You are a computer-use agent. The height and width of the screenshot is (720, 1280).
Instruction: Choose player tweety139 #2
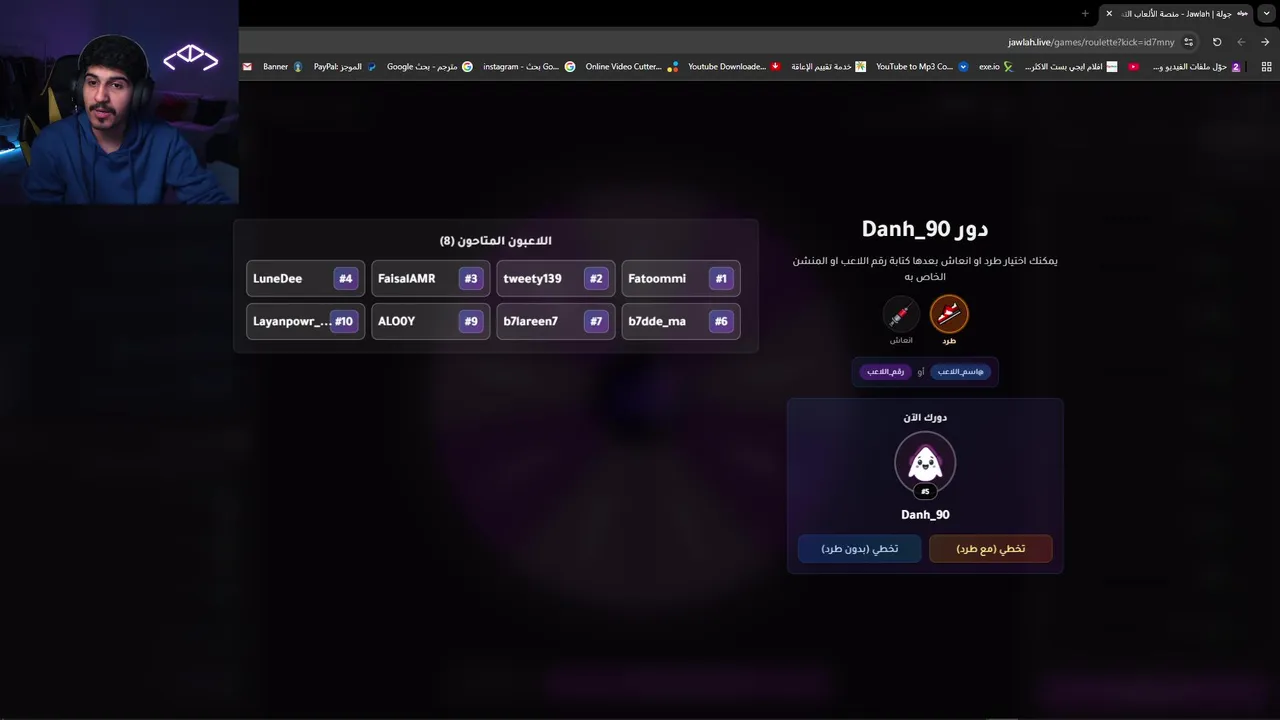pyautogui.click(x=556, y=279)
